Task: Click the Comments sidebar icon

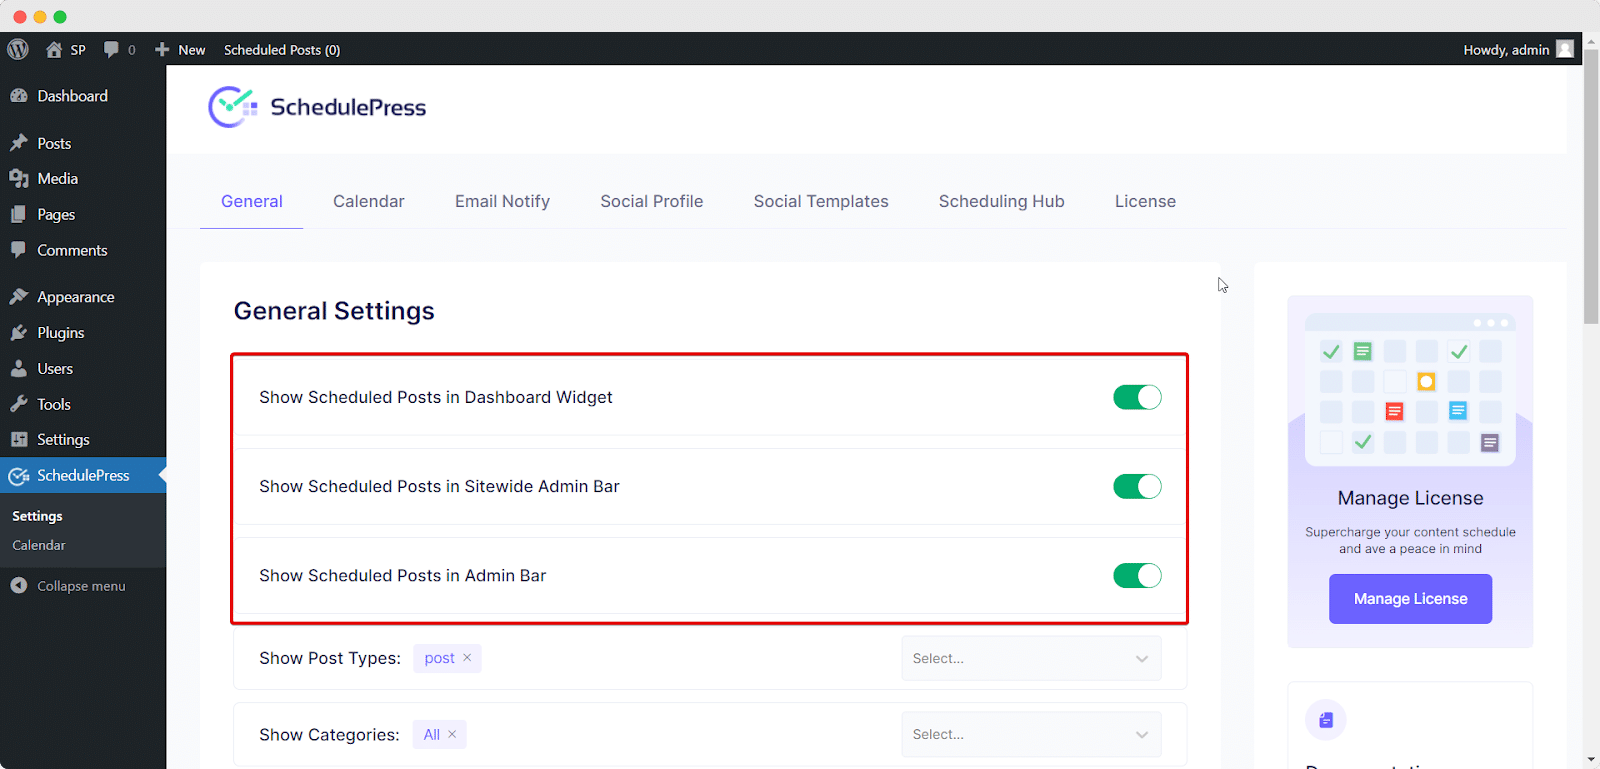Action: point(19,250)
